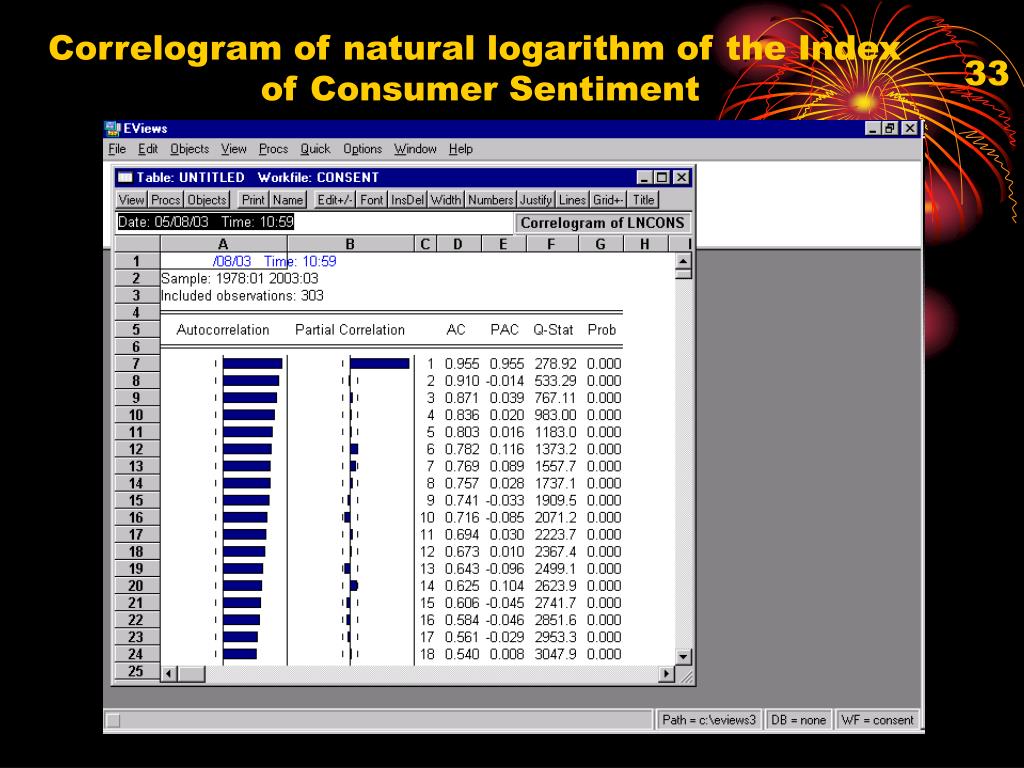Select column G header

coord(601,244)
